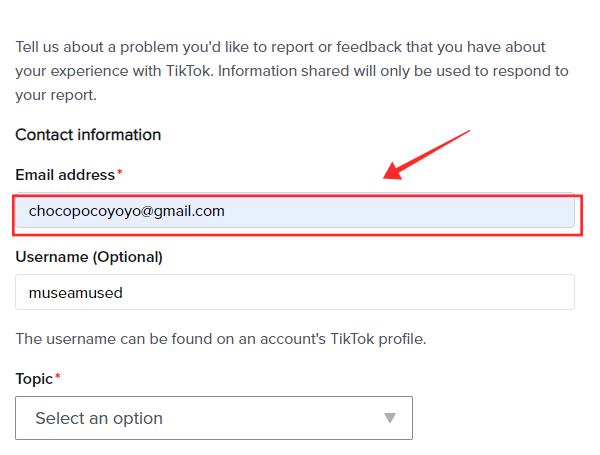Click the "Username (Optional)" field label

click(x=89, y=257)
